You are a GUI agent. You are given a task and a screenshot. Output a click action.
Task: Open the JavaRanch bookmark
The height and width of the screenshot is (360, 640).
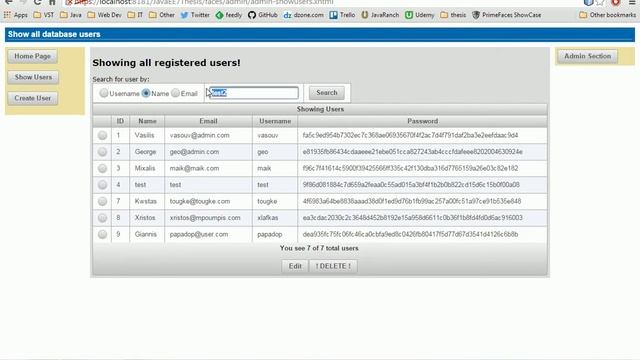(x=380, y=15)
